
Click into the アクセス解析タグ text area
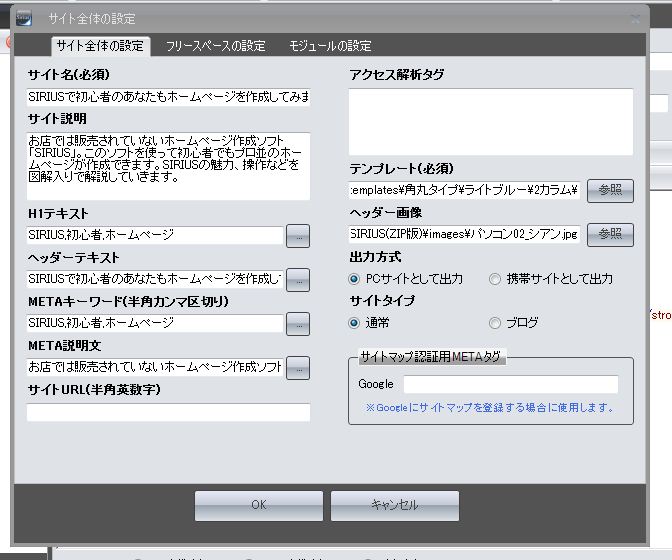click(x=491, y=122)
